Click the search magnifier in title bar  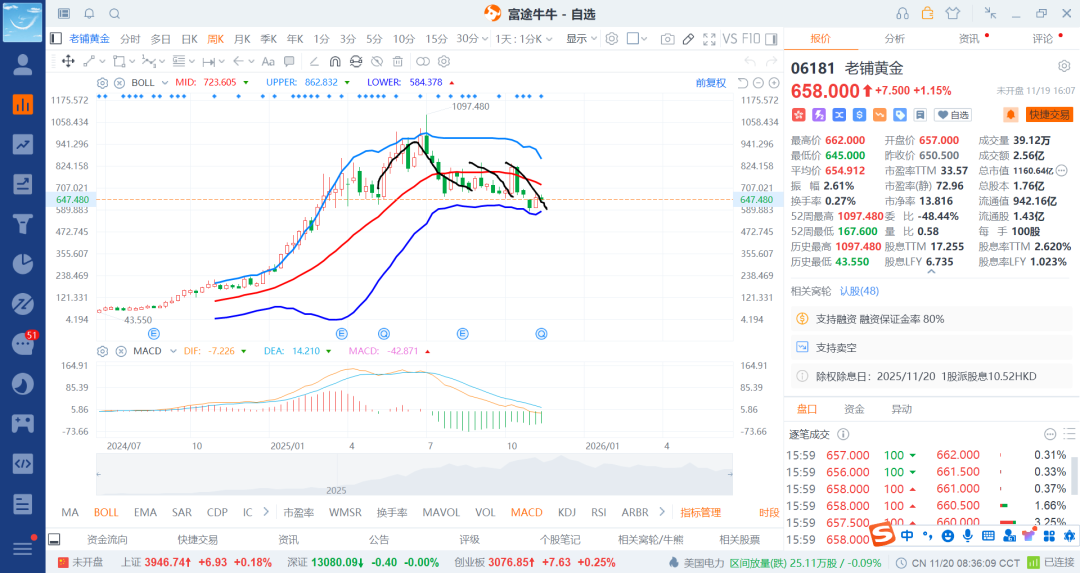coord(114,14)
